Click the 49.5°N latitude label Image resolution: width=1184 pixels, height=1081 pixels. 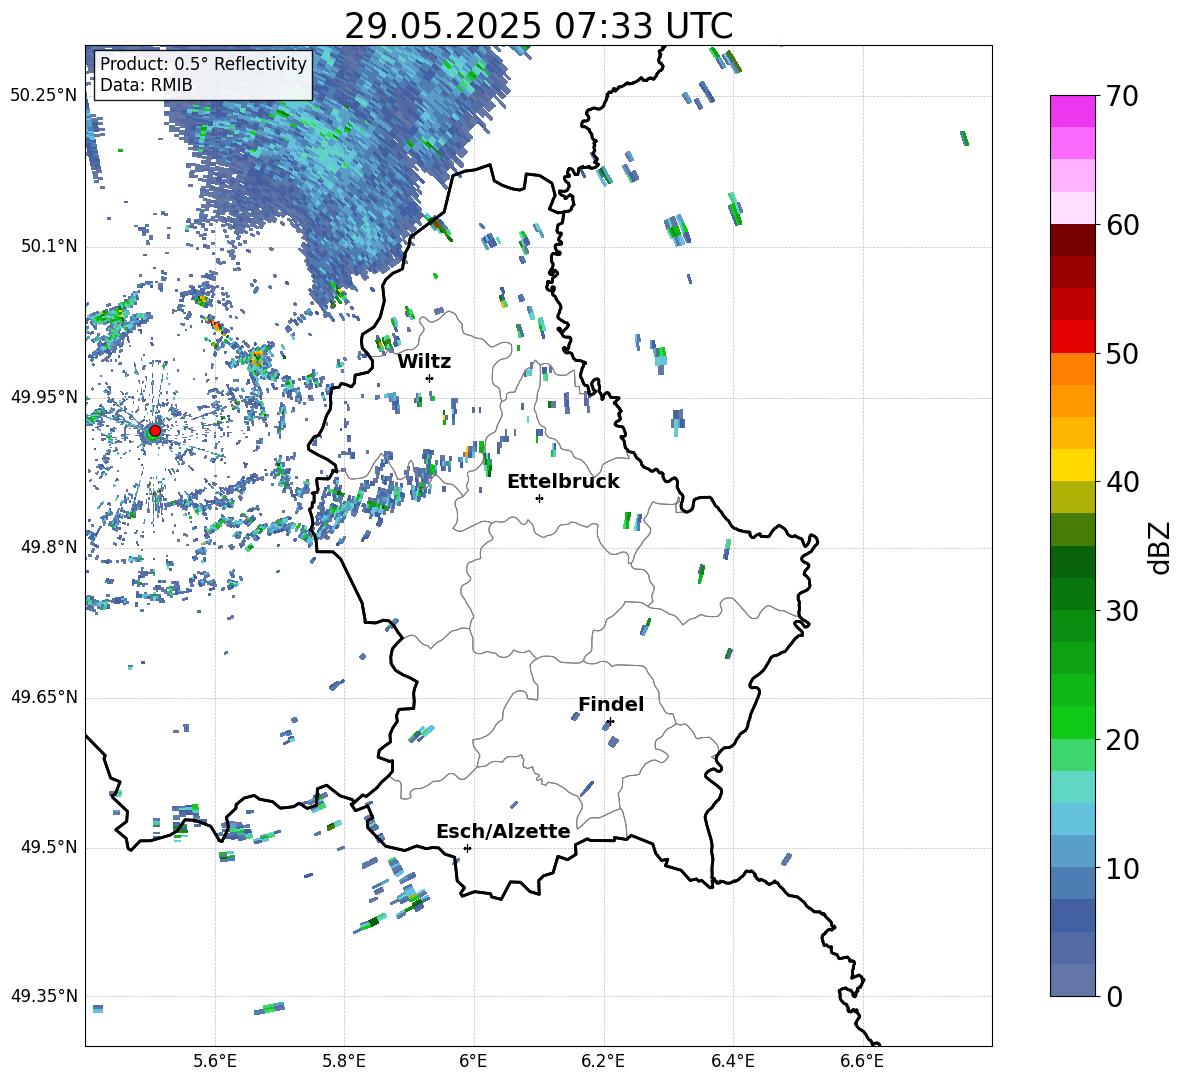[48, 847]
